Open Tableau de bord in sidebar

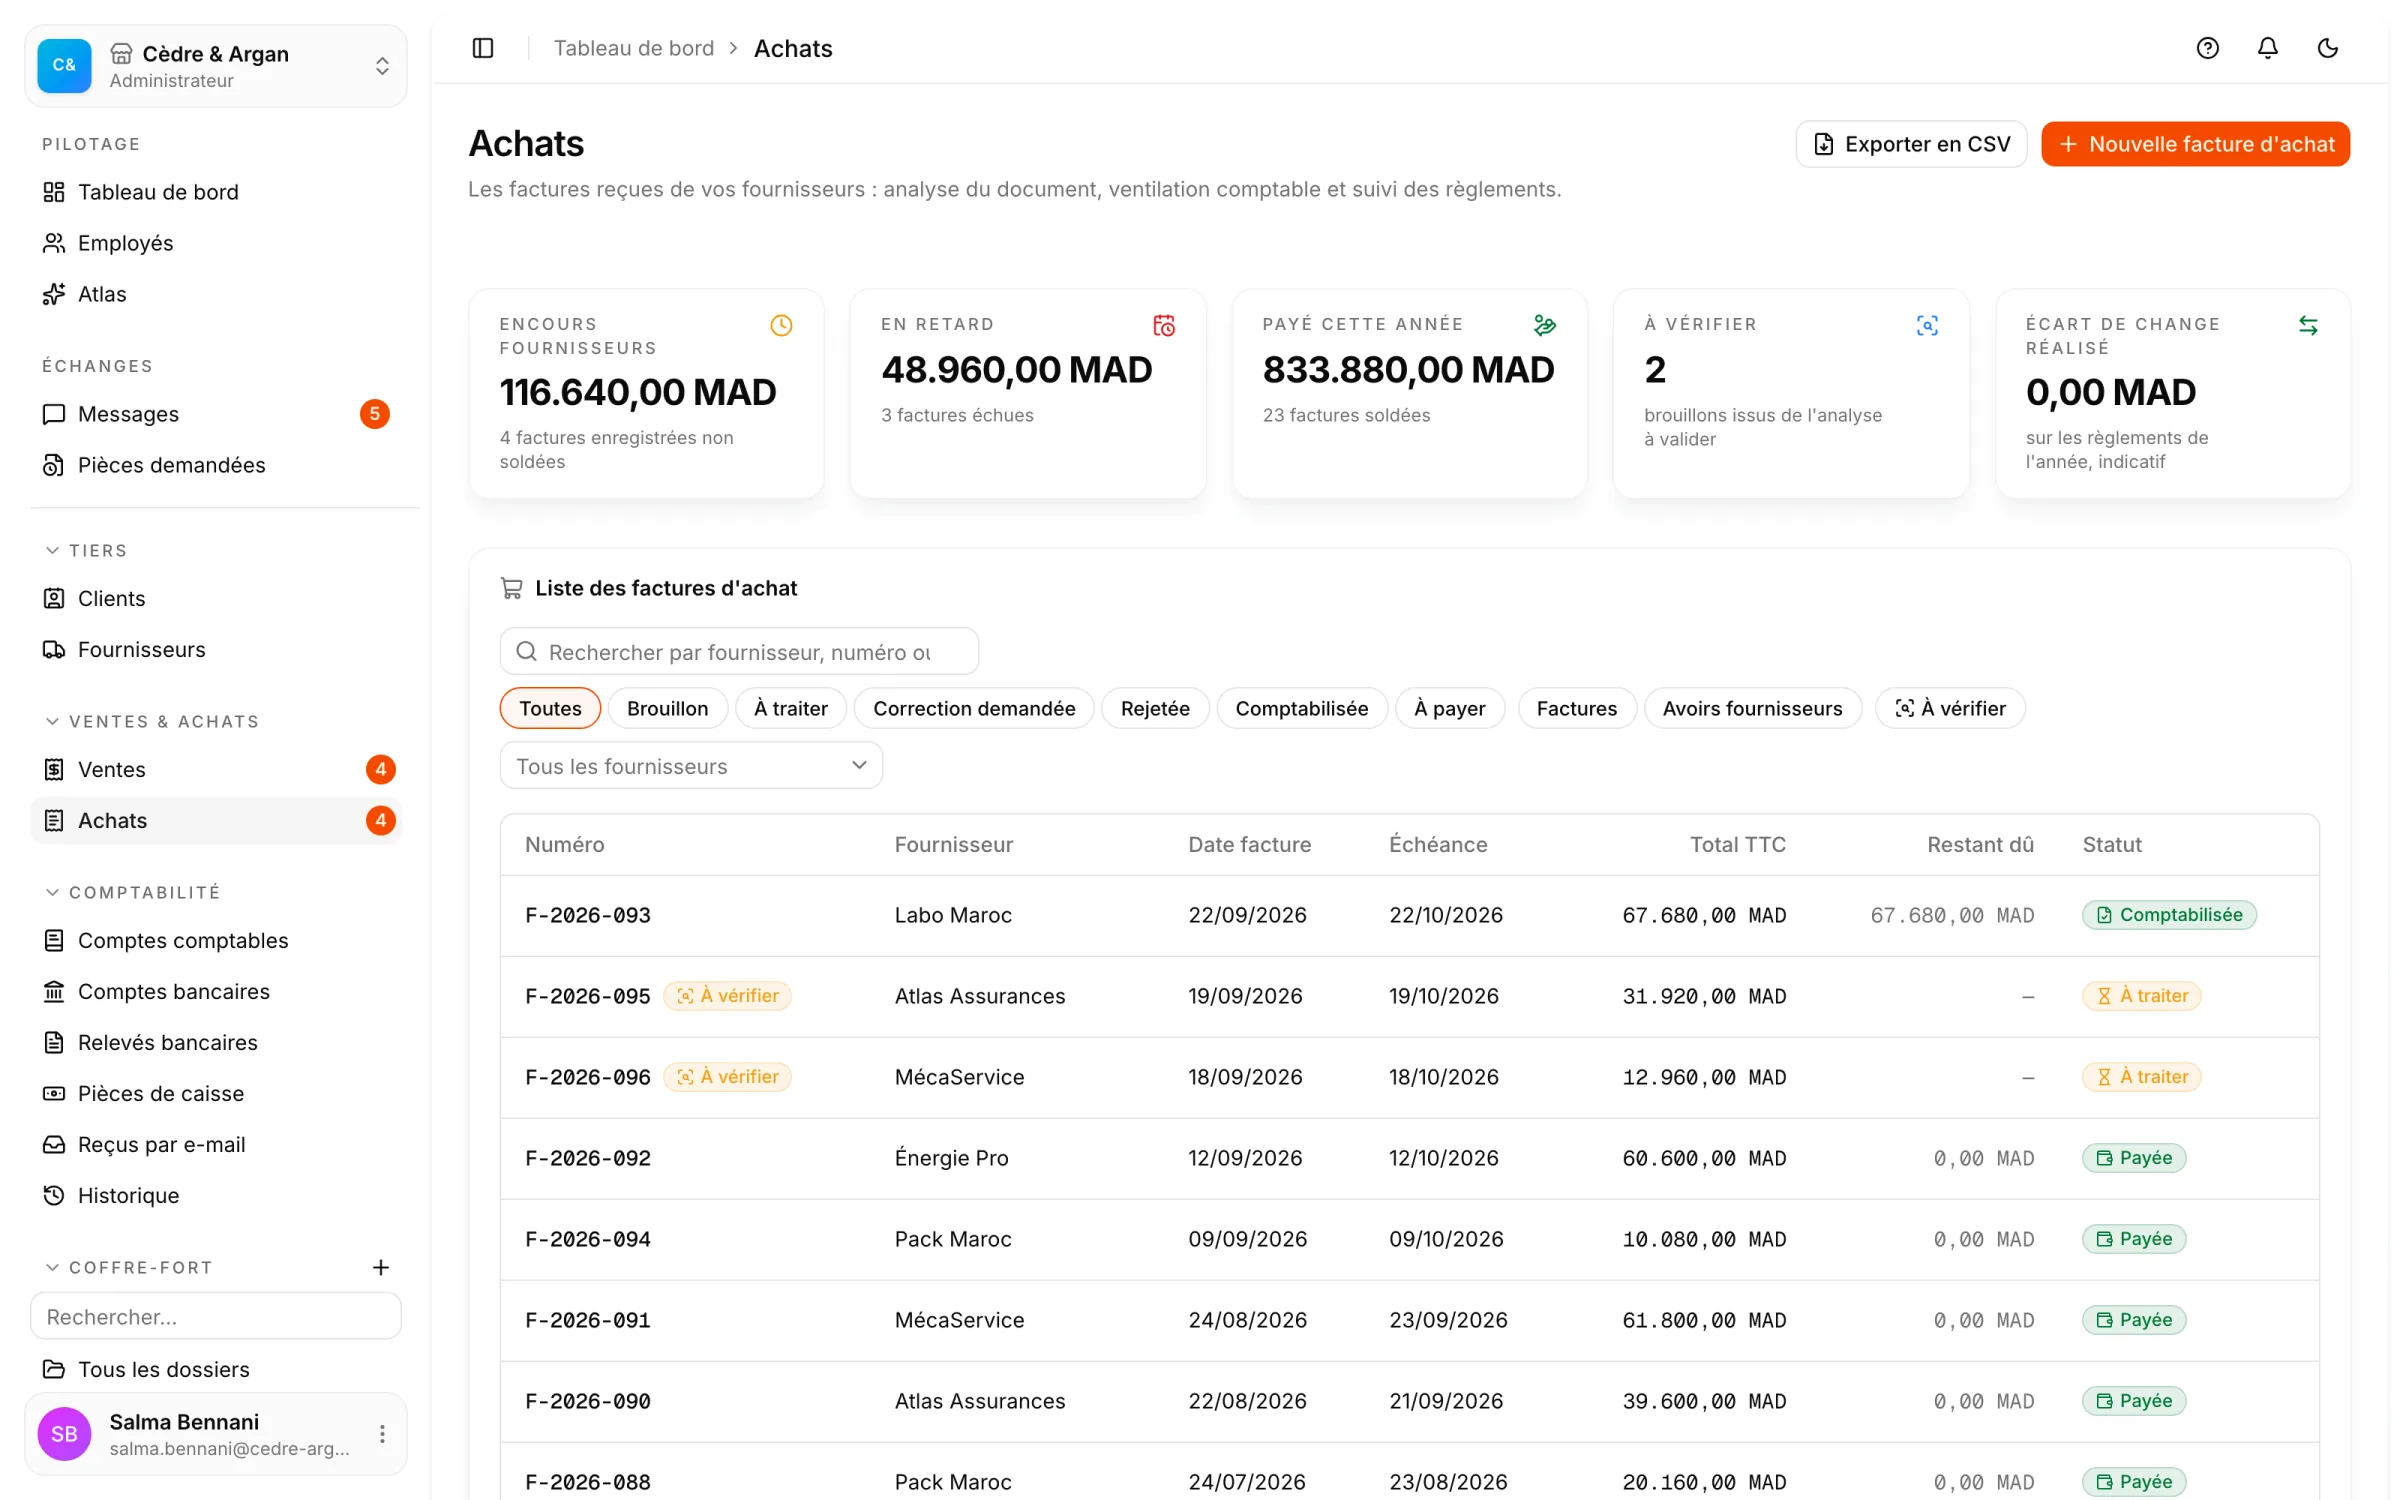click(x=216, y=192)
